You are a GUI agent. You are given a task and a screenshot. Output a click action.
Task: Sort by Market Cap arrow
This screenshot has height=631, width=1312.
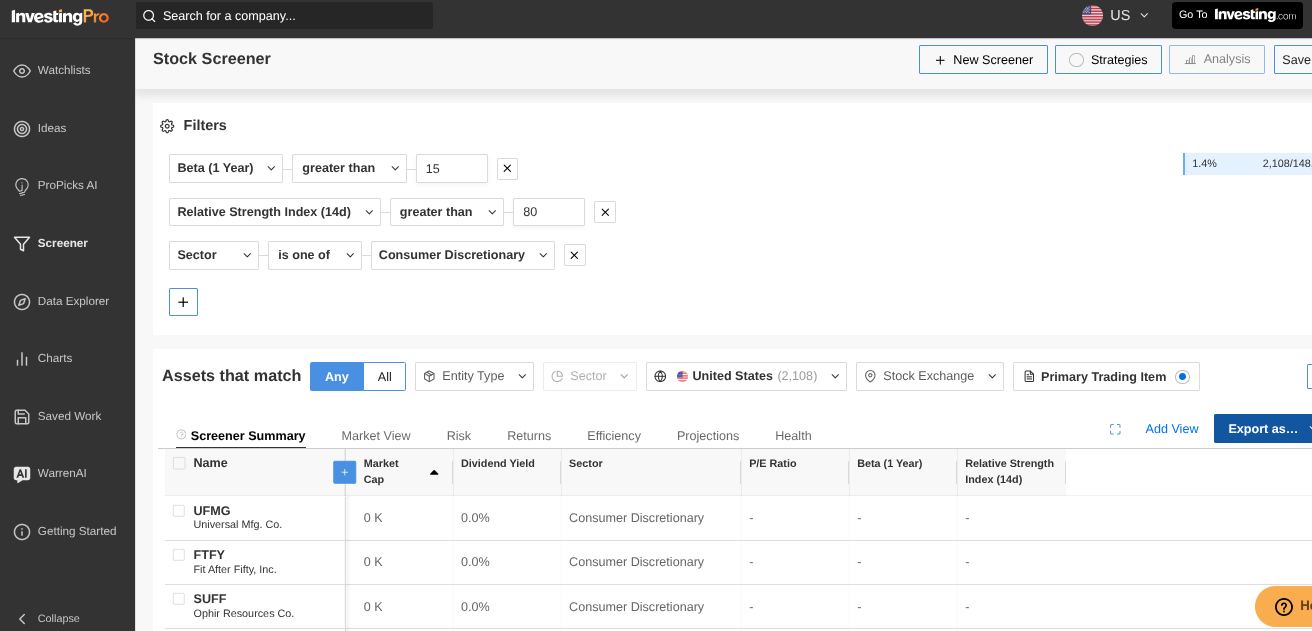pos(434,472)
